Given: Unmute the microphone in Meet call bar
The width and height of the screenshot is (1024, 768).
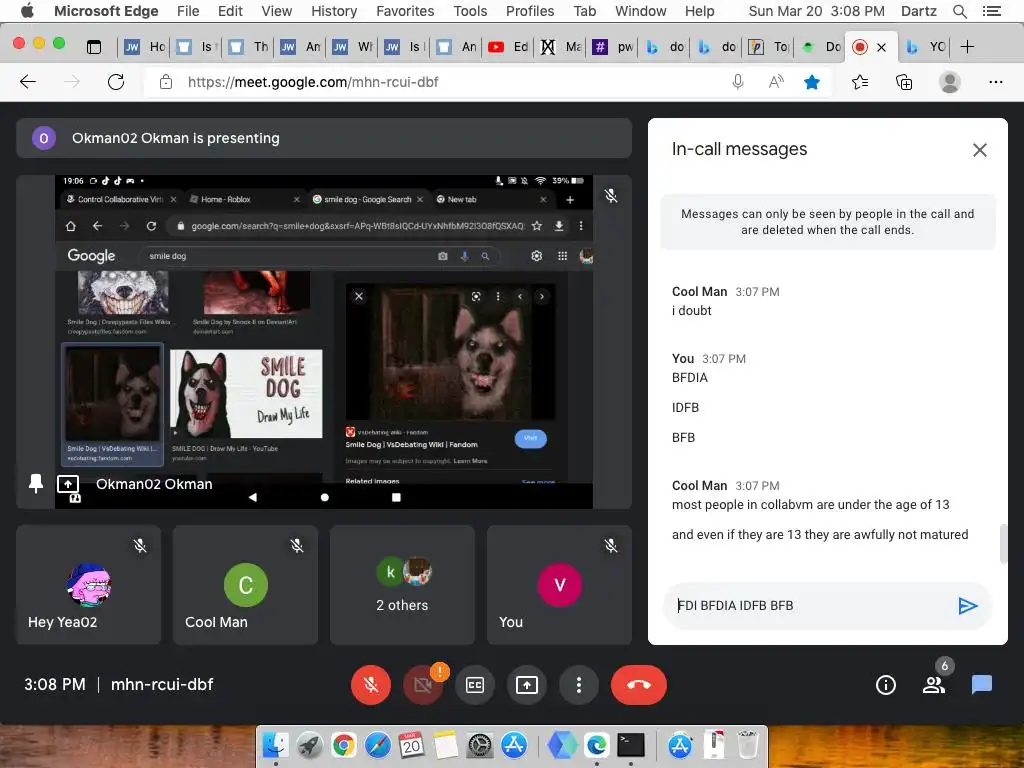Looking at the screenshot, I should [370, 684].
